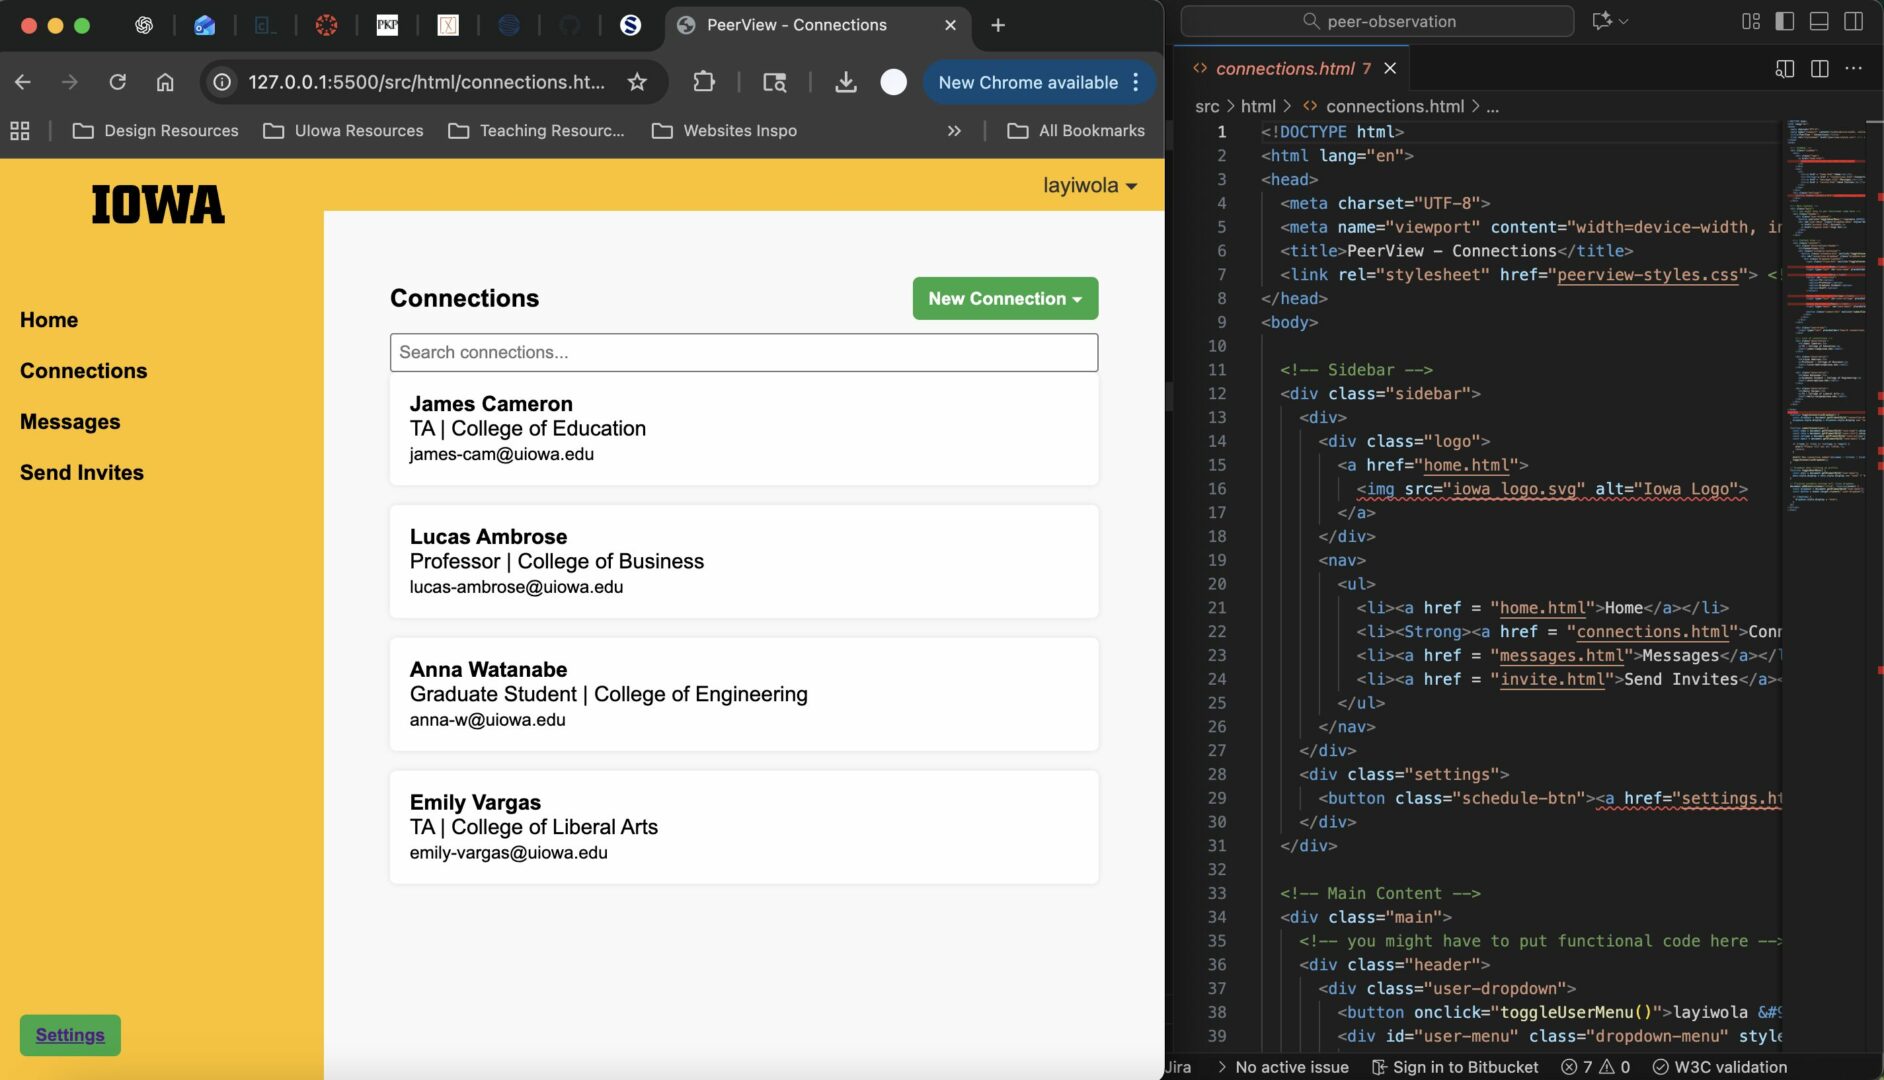1884x1080 pixels.
Task: Split the VS Code editor right
Action: [1819, 68]
